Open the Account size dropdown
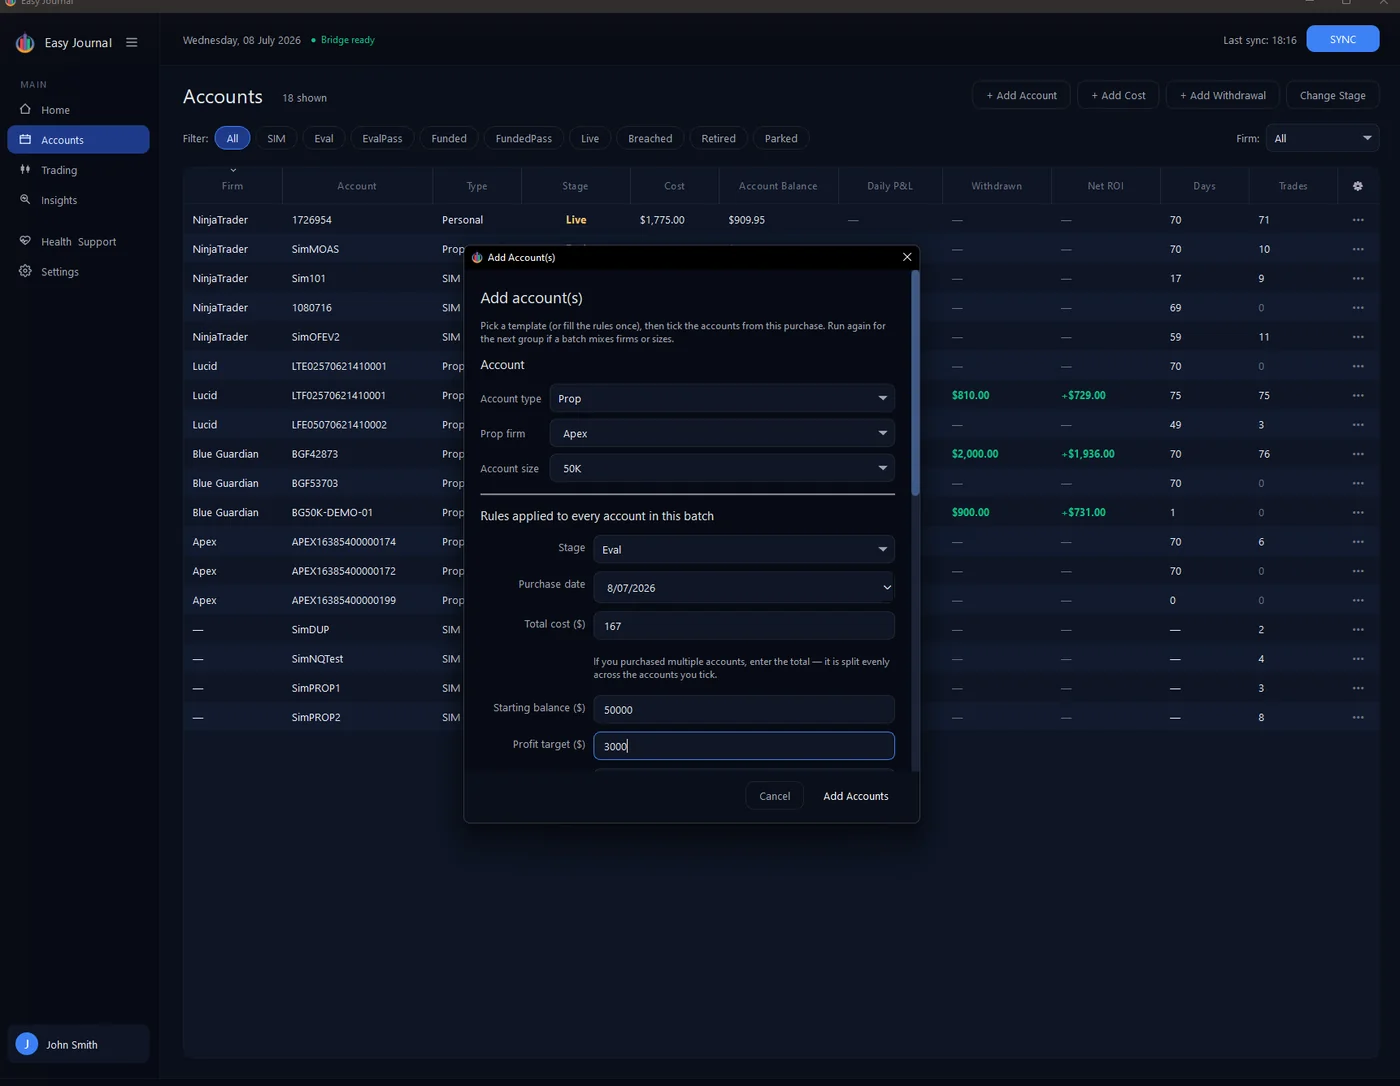The image size is (1400, 1086). tap(721, 468)
